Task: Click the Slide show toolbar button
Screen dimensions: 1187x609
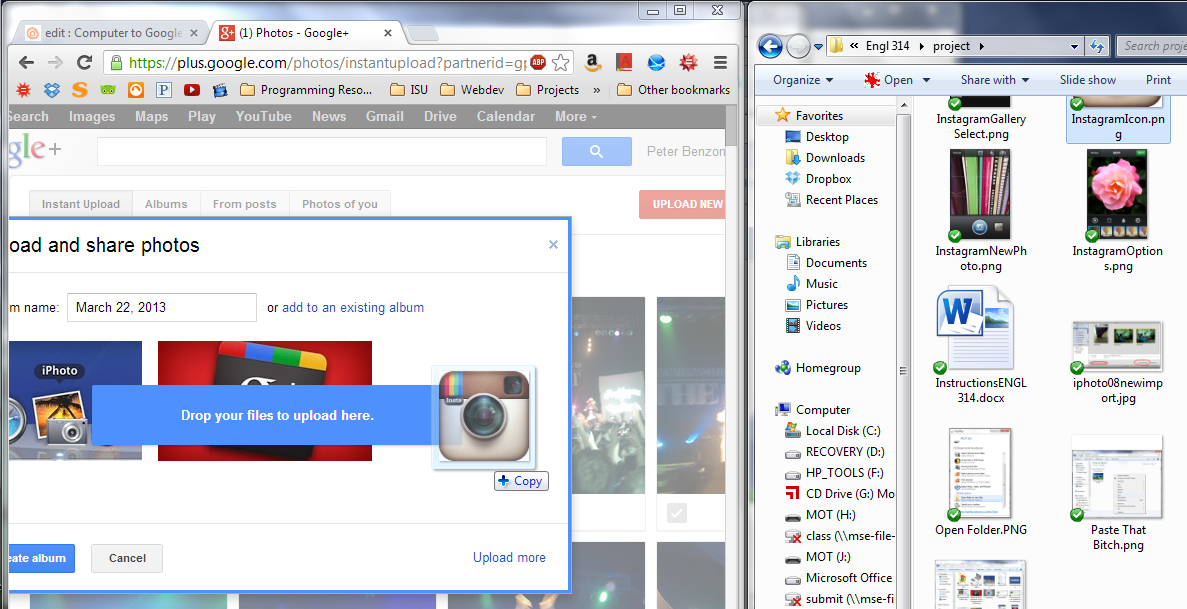Action: click(1088, 80)
